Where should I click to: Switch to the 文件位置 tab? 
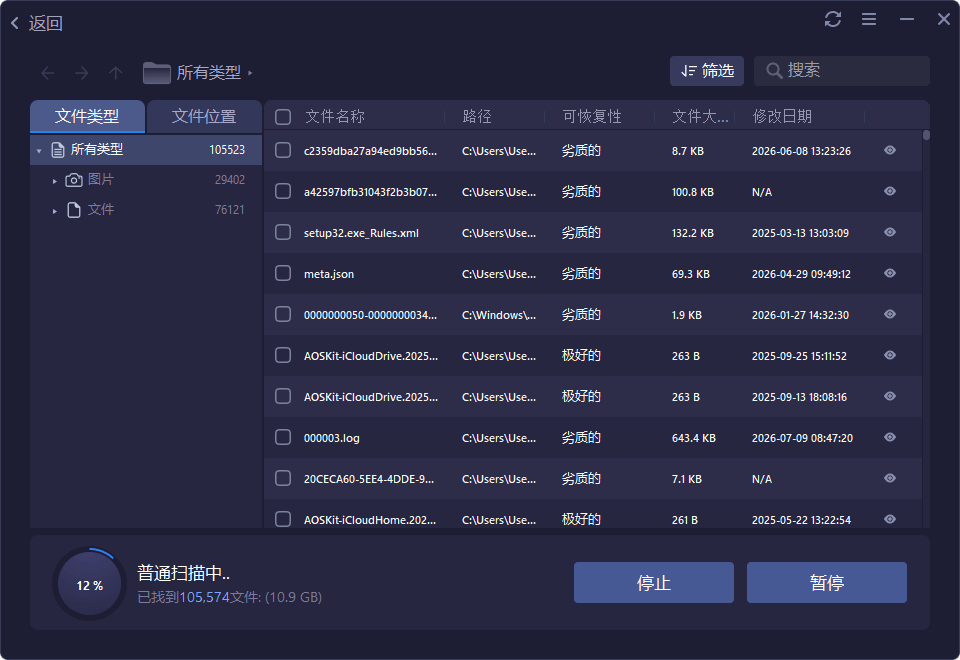tap(204, 116)
